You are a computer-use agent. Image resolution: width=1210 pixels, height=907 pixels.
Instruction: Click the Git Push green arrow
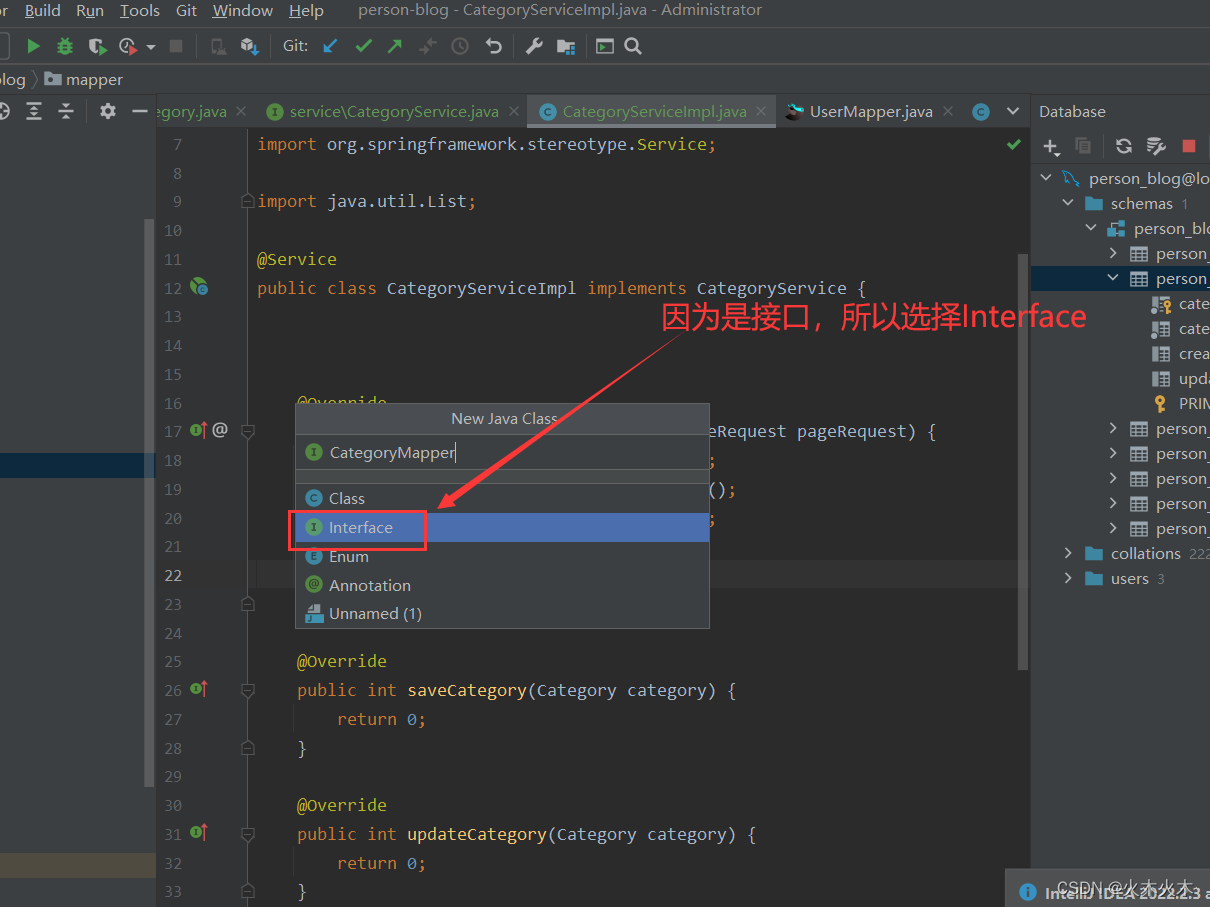395,46
